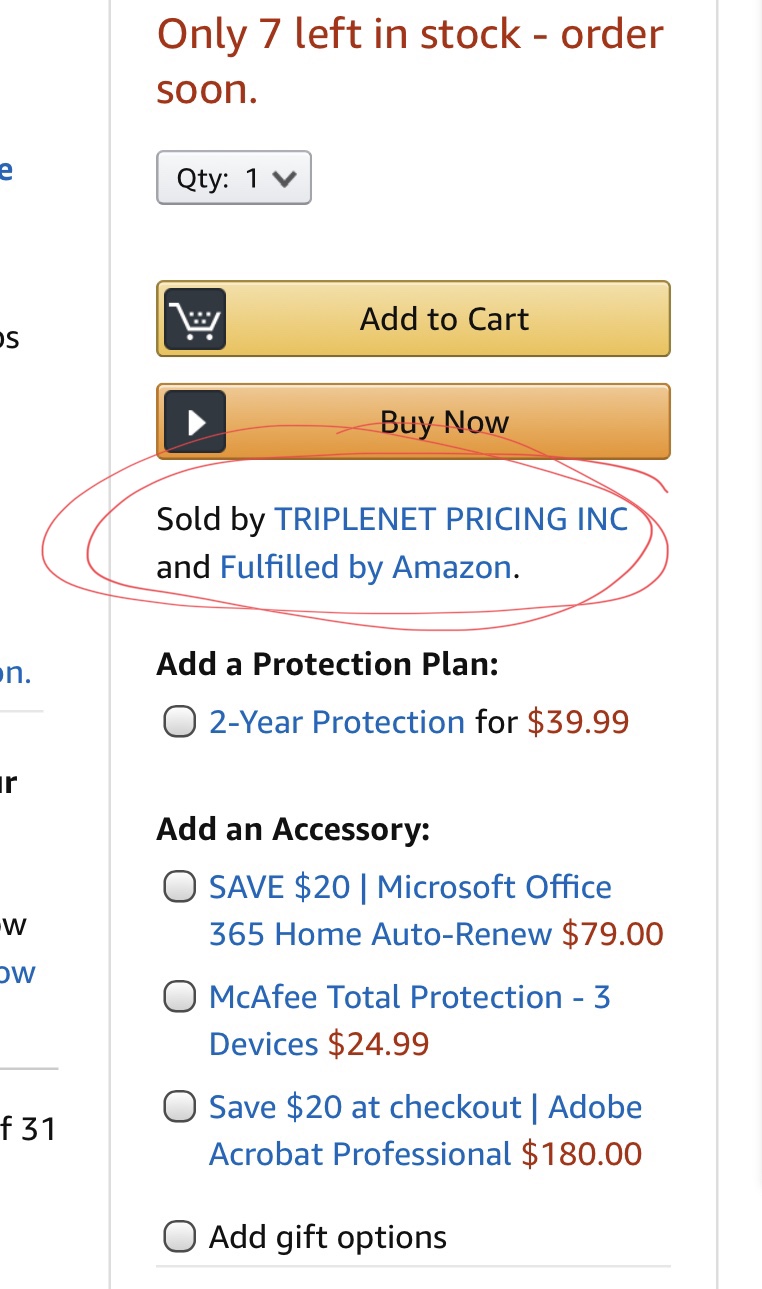Select the Adobe Acrobat Professional checkbox
This screenshot has width=762, height=1289.
pos(179,1107)
